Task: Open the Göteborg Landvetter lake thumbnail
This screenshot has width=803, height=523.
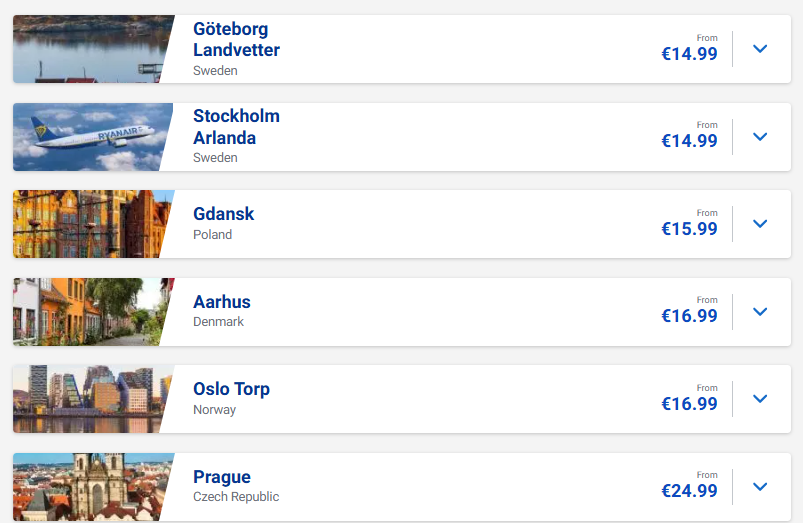Action: pyautogui.click(x=93, y=49)
